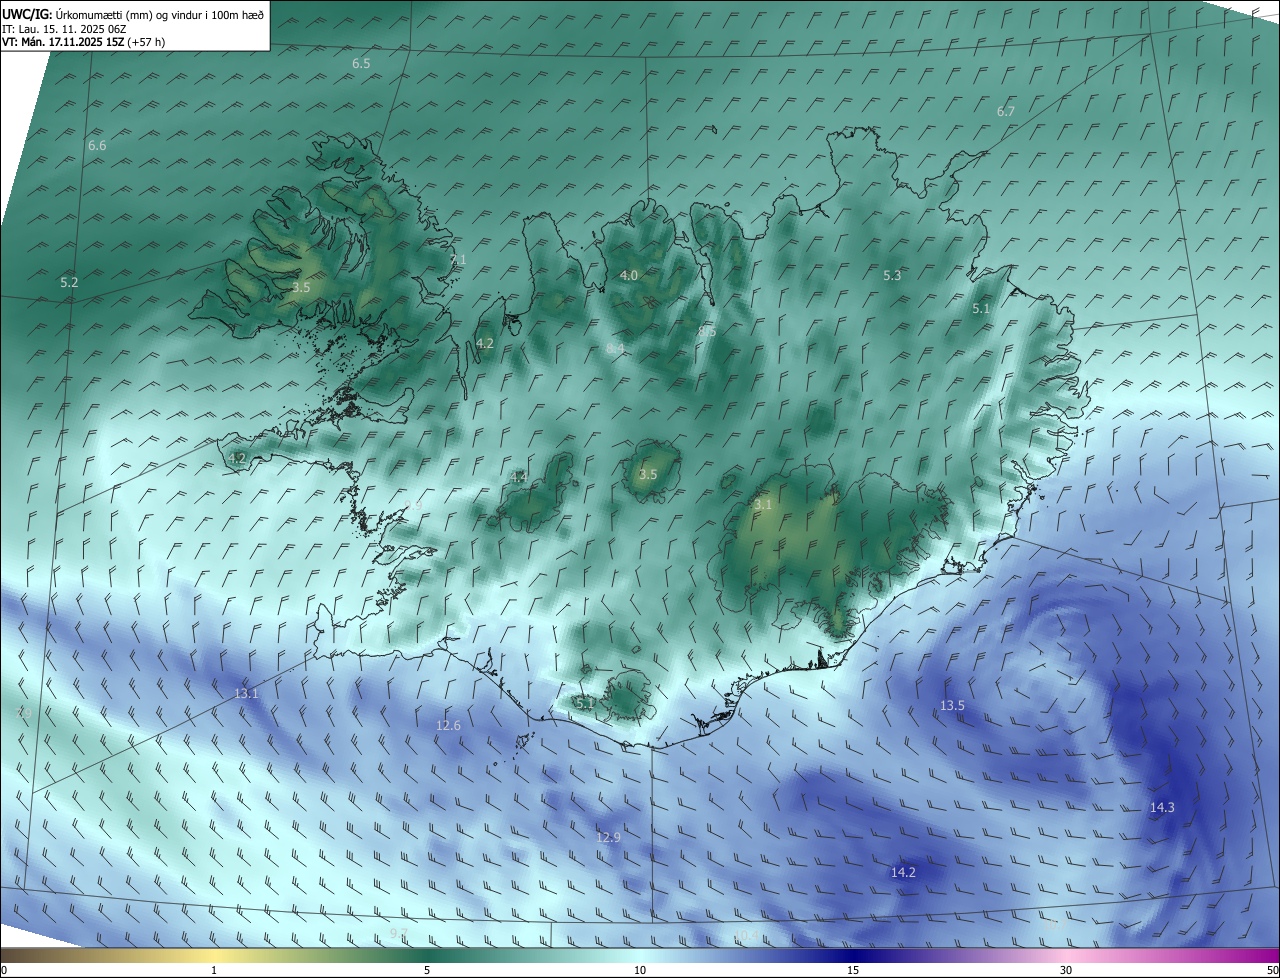Click the 5.2 value label west of Westfjords
The width and height of the screenshot is (1280, 978).
[x=69, y=283]
